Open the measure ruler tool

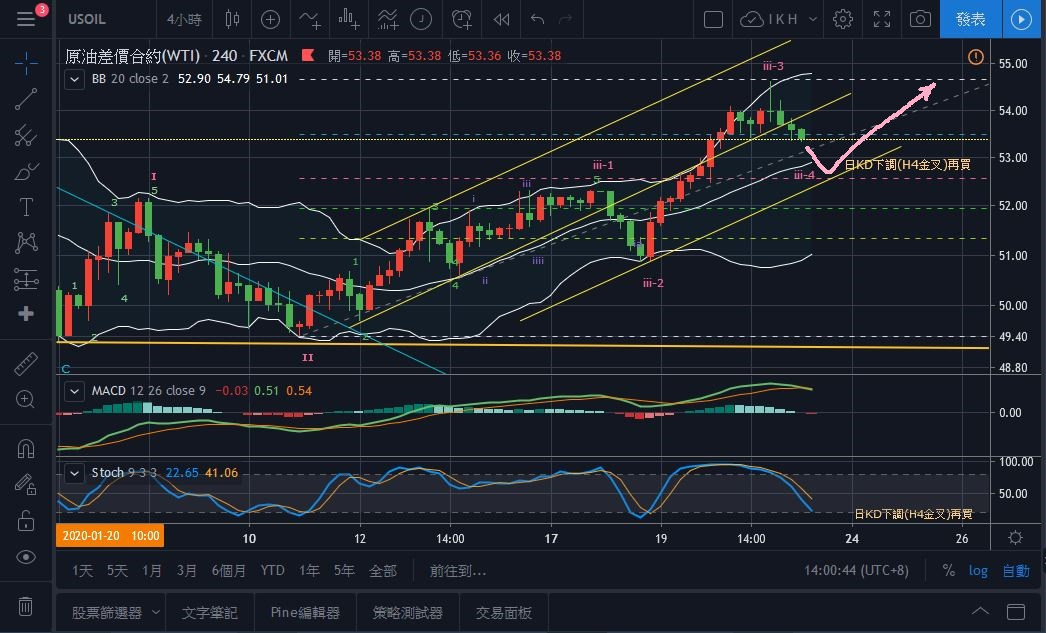[x=27, y=364]
